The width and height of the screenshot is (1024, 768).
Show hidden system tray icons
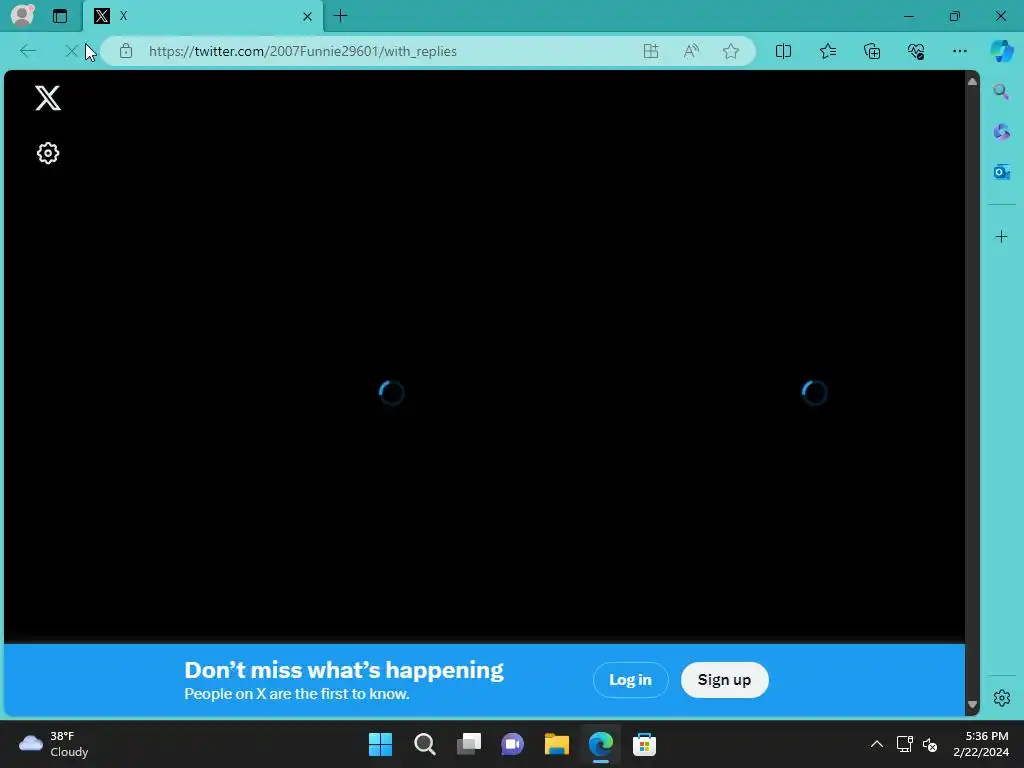[876, 744]
